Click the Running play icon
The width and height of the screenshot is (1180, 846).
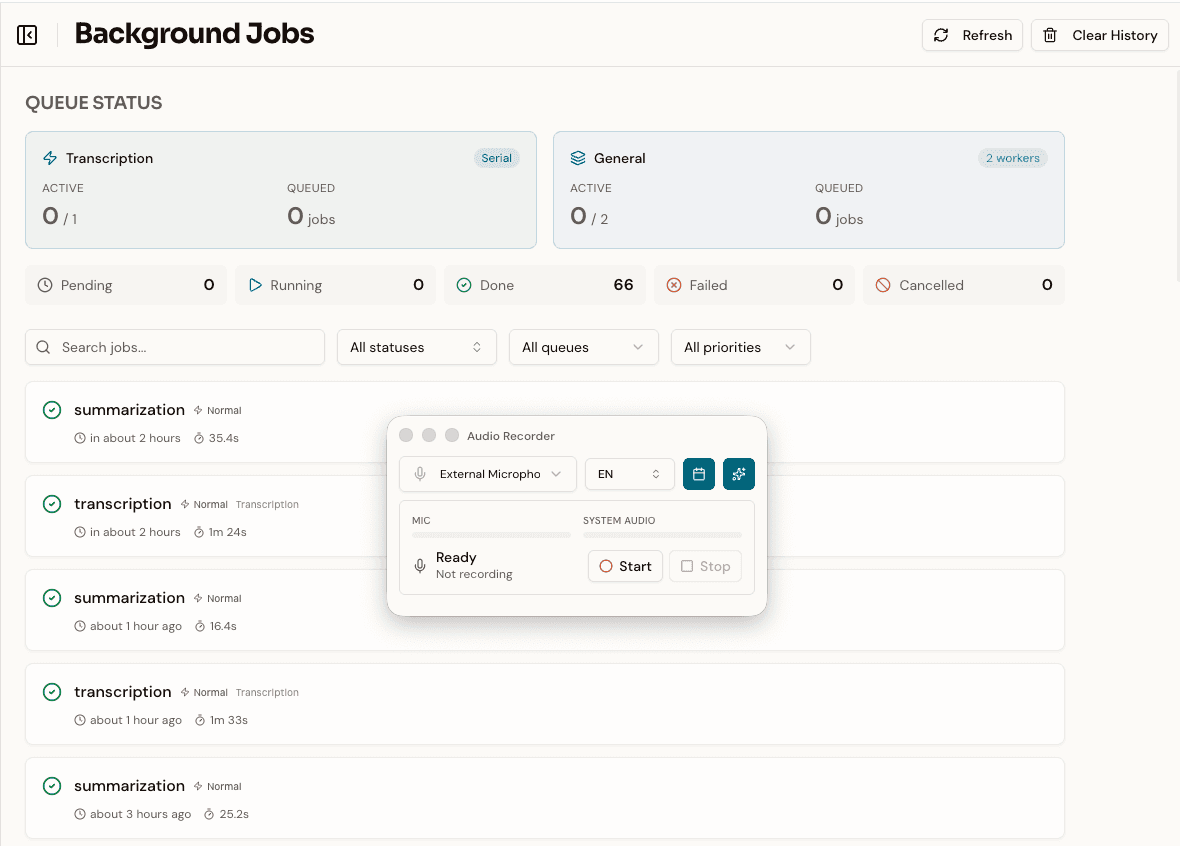pyautogui.click(x=255, y=285)
